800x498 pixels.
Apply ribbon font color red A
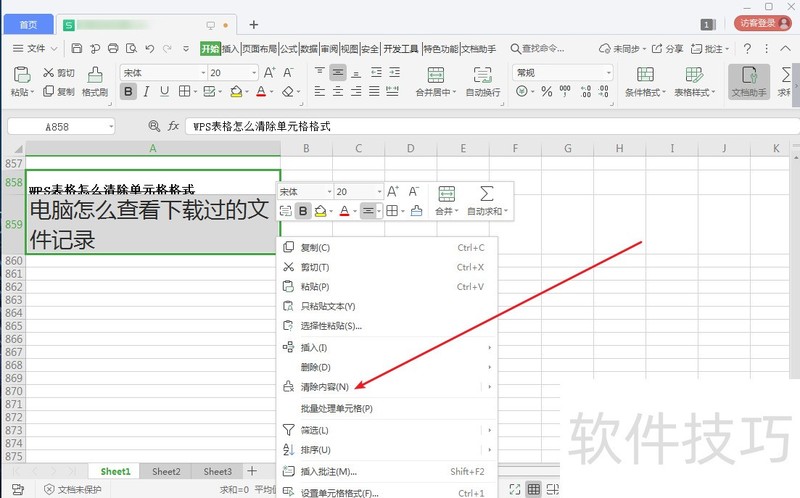(x=261, y=91)
